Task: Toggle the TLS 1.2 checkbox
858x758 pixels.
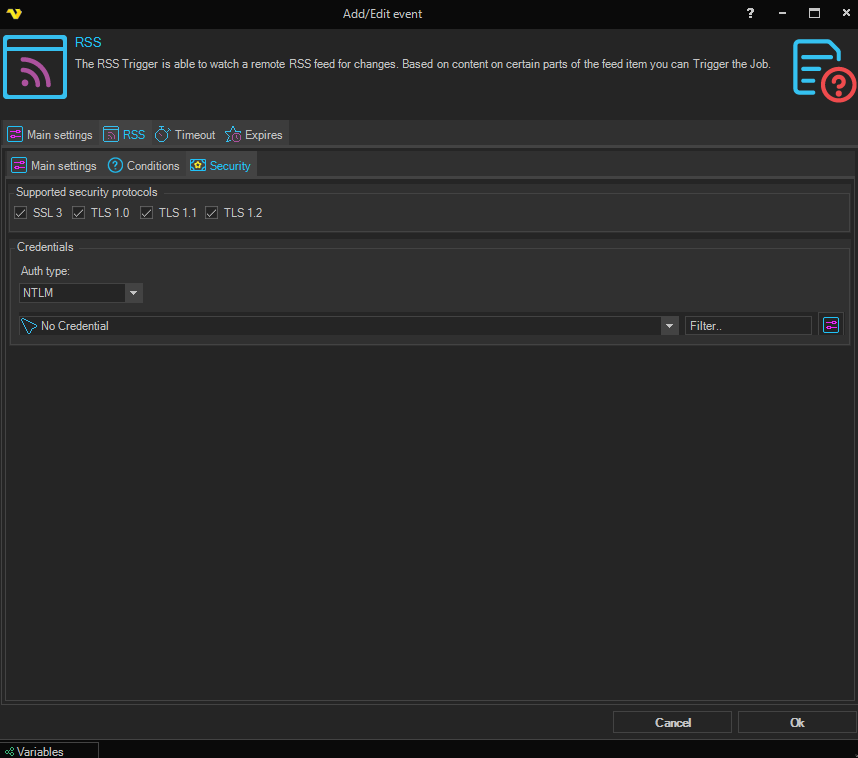Action: click(212, 213)
